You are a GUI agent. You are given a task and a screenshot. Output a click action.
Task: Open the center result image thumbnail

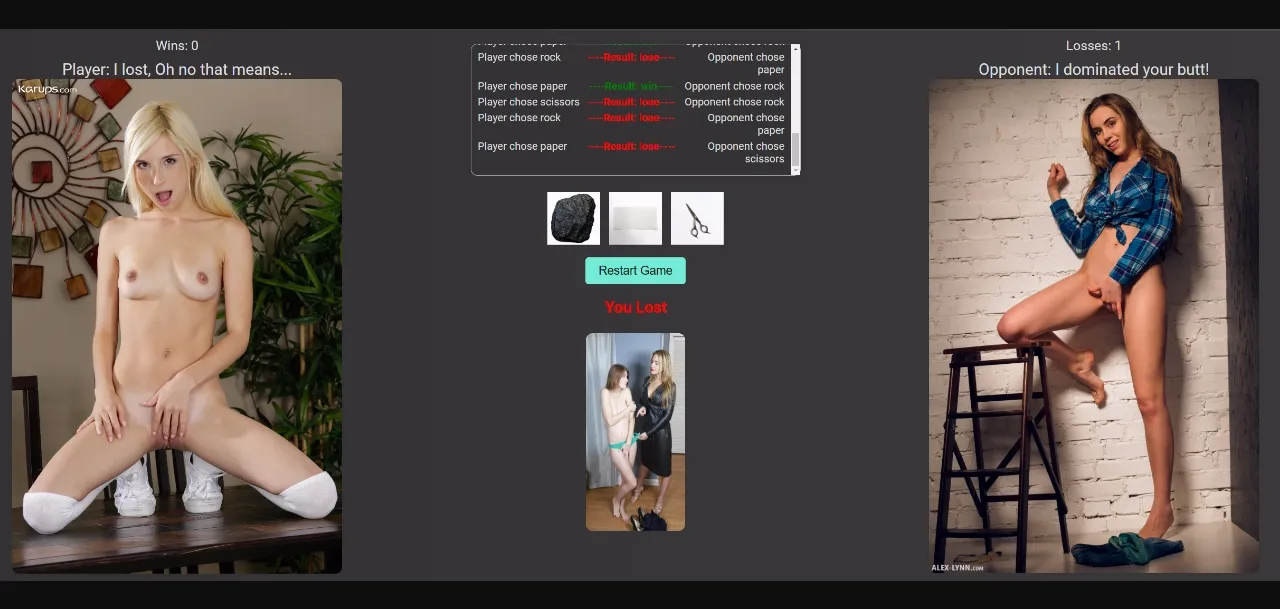click(x=635, y=431)
